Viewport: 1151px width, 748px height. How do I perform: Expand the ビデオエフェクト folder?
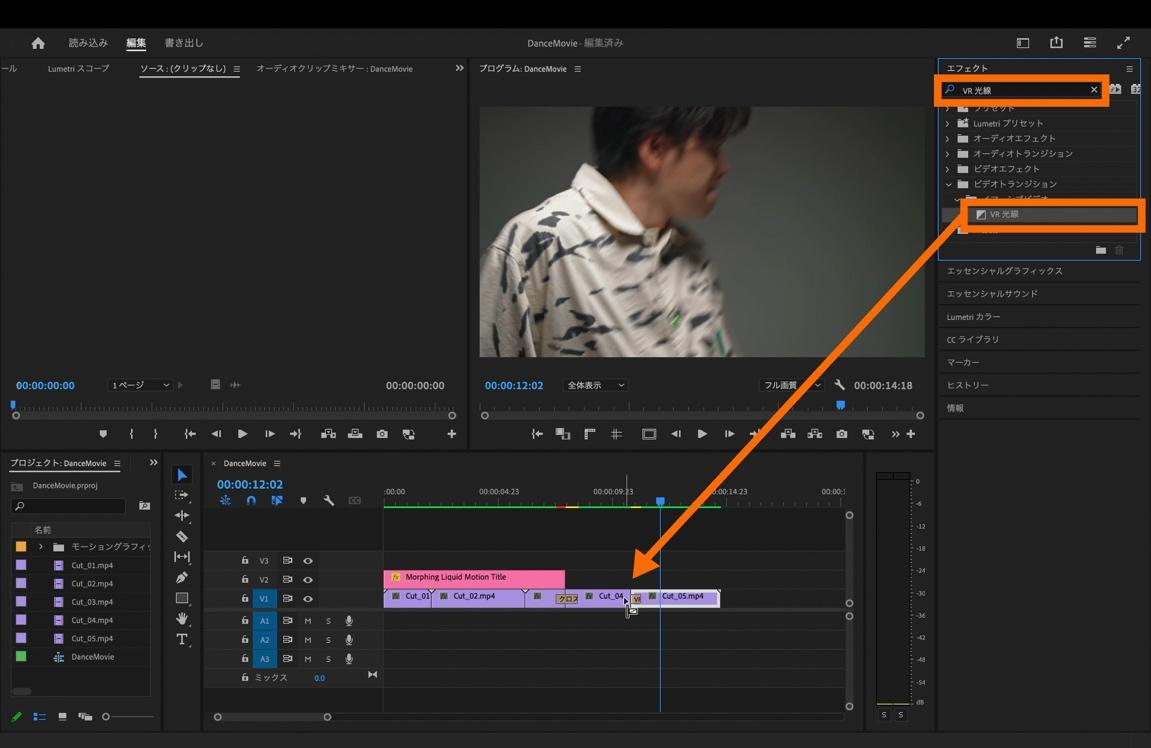pos(948,169)
